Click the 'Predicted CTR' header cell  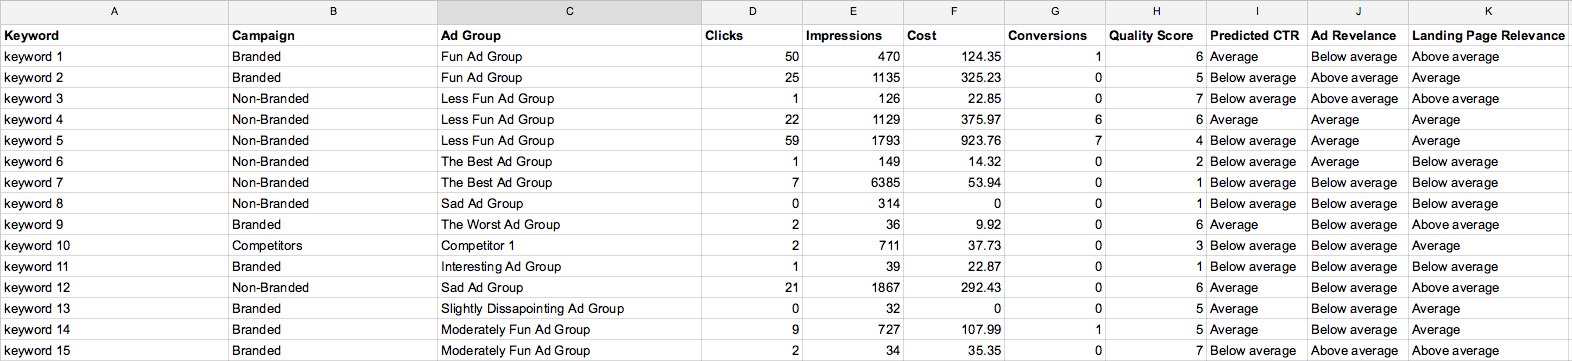tap(1257, 35)
